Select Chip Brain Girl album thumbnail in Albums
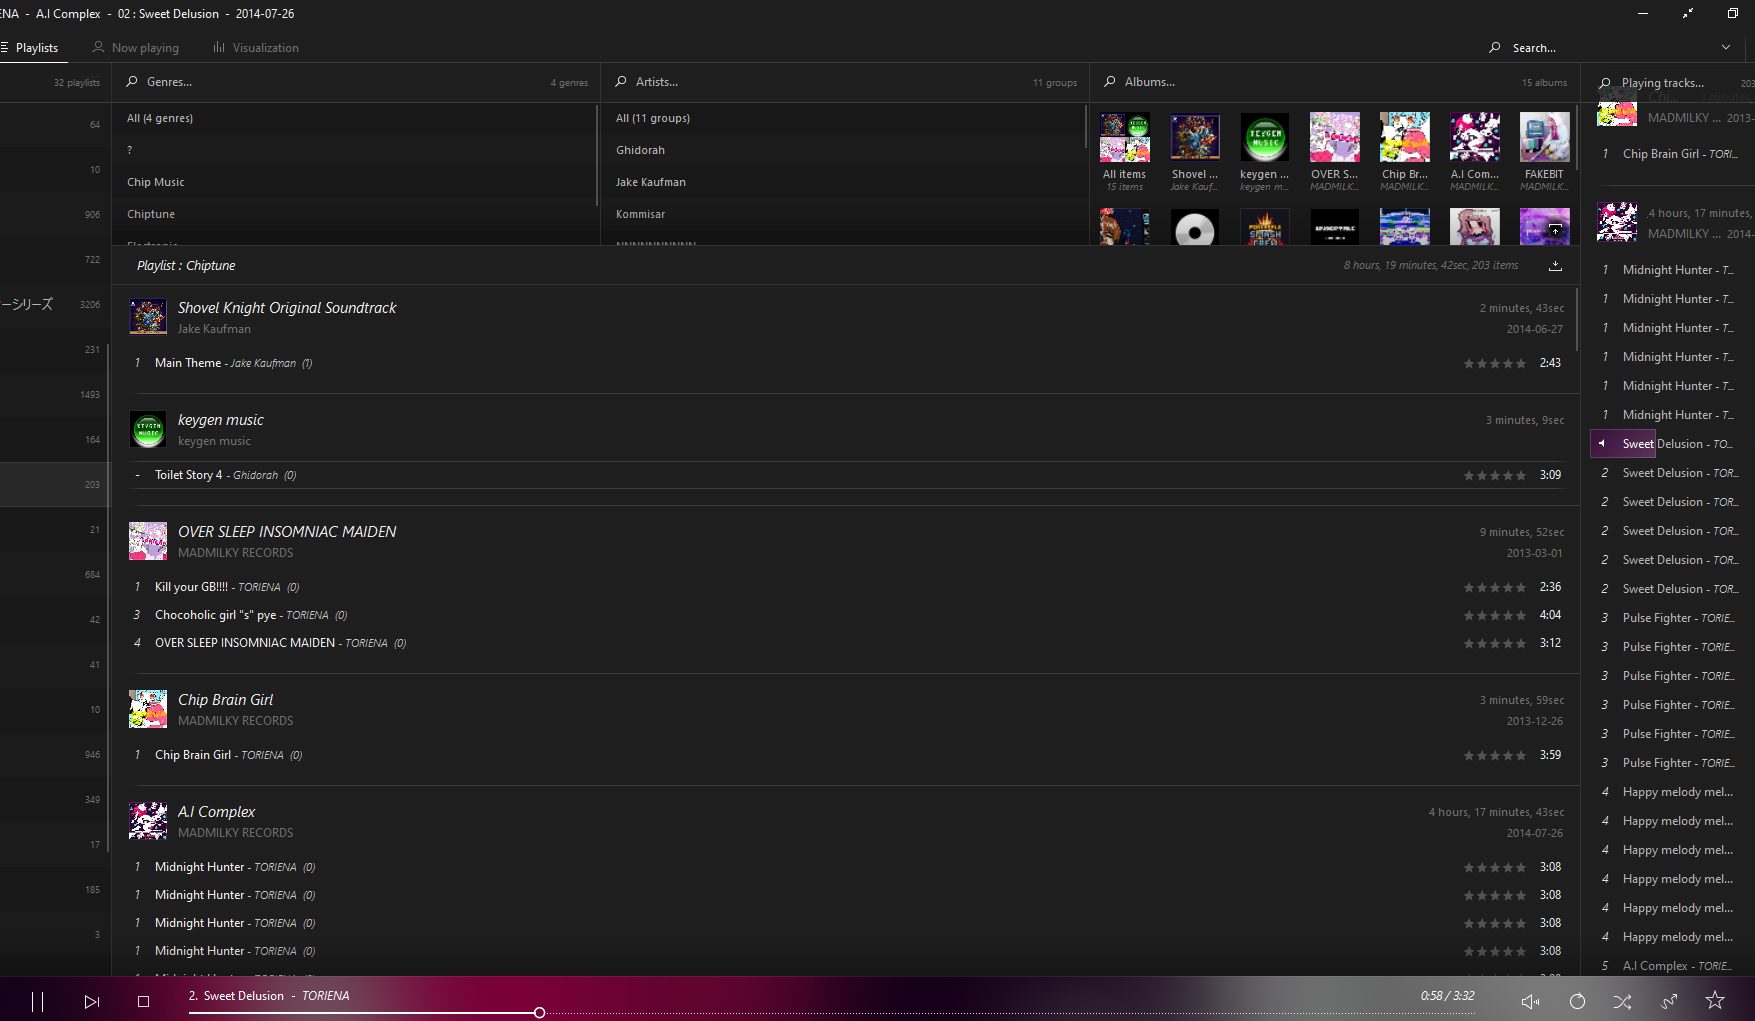Screen dimensions: 1755x1021 1404,137
